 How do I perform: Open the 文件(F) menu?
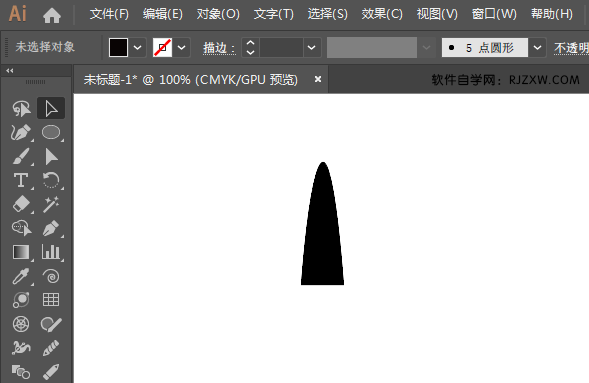pyautogui.click(x=109, y=14)
